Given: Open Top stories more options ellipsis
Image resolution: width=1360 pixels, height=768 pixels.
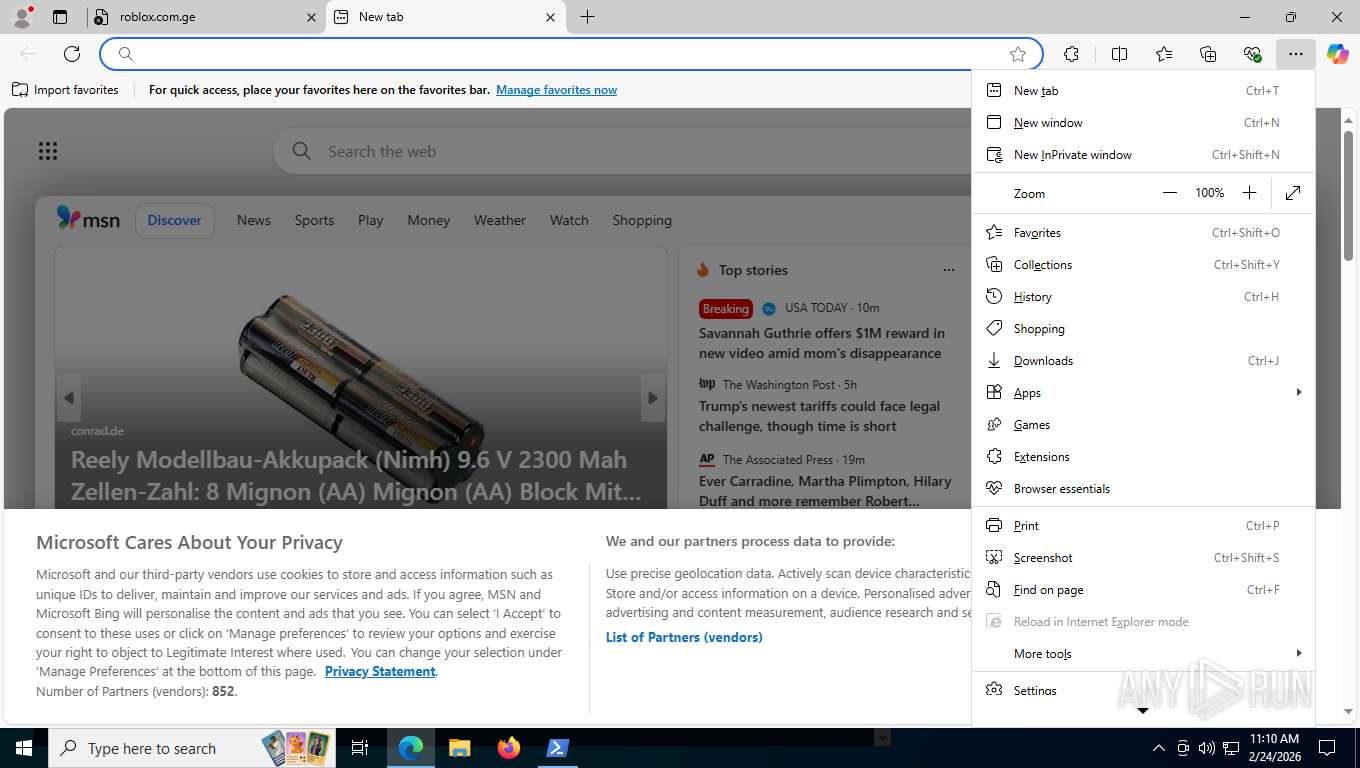Looking at the screenshot, I should (948, 270).
